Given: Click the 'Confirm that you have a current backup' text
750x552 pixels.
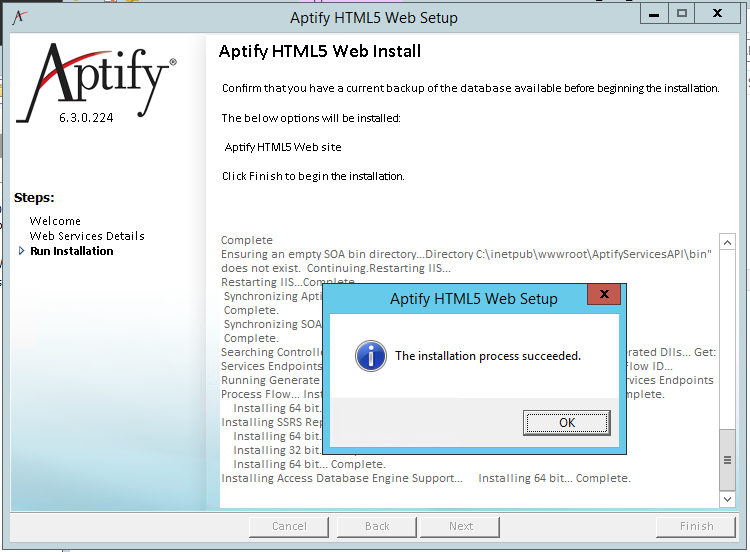Looking at the screenshot, I should pyautogui.click(x=471, y=88).
